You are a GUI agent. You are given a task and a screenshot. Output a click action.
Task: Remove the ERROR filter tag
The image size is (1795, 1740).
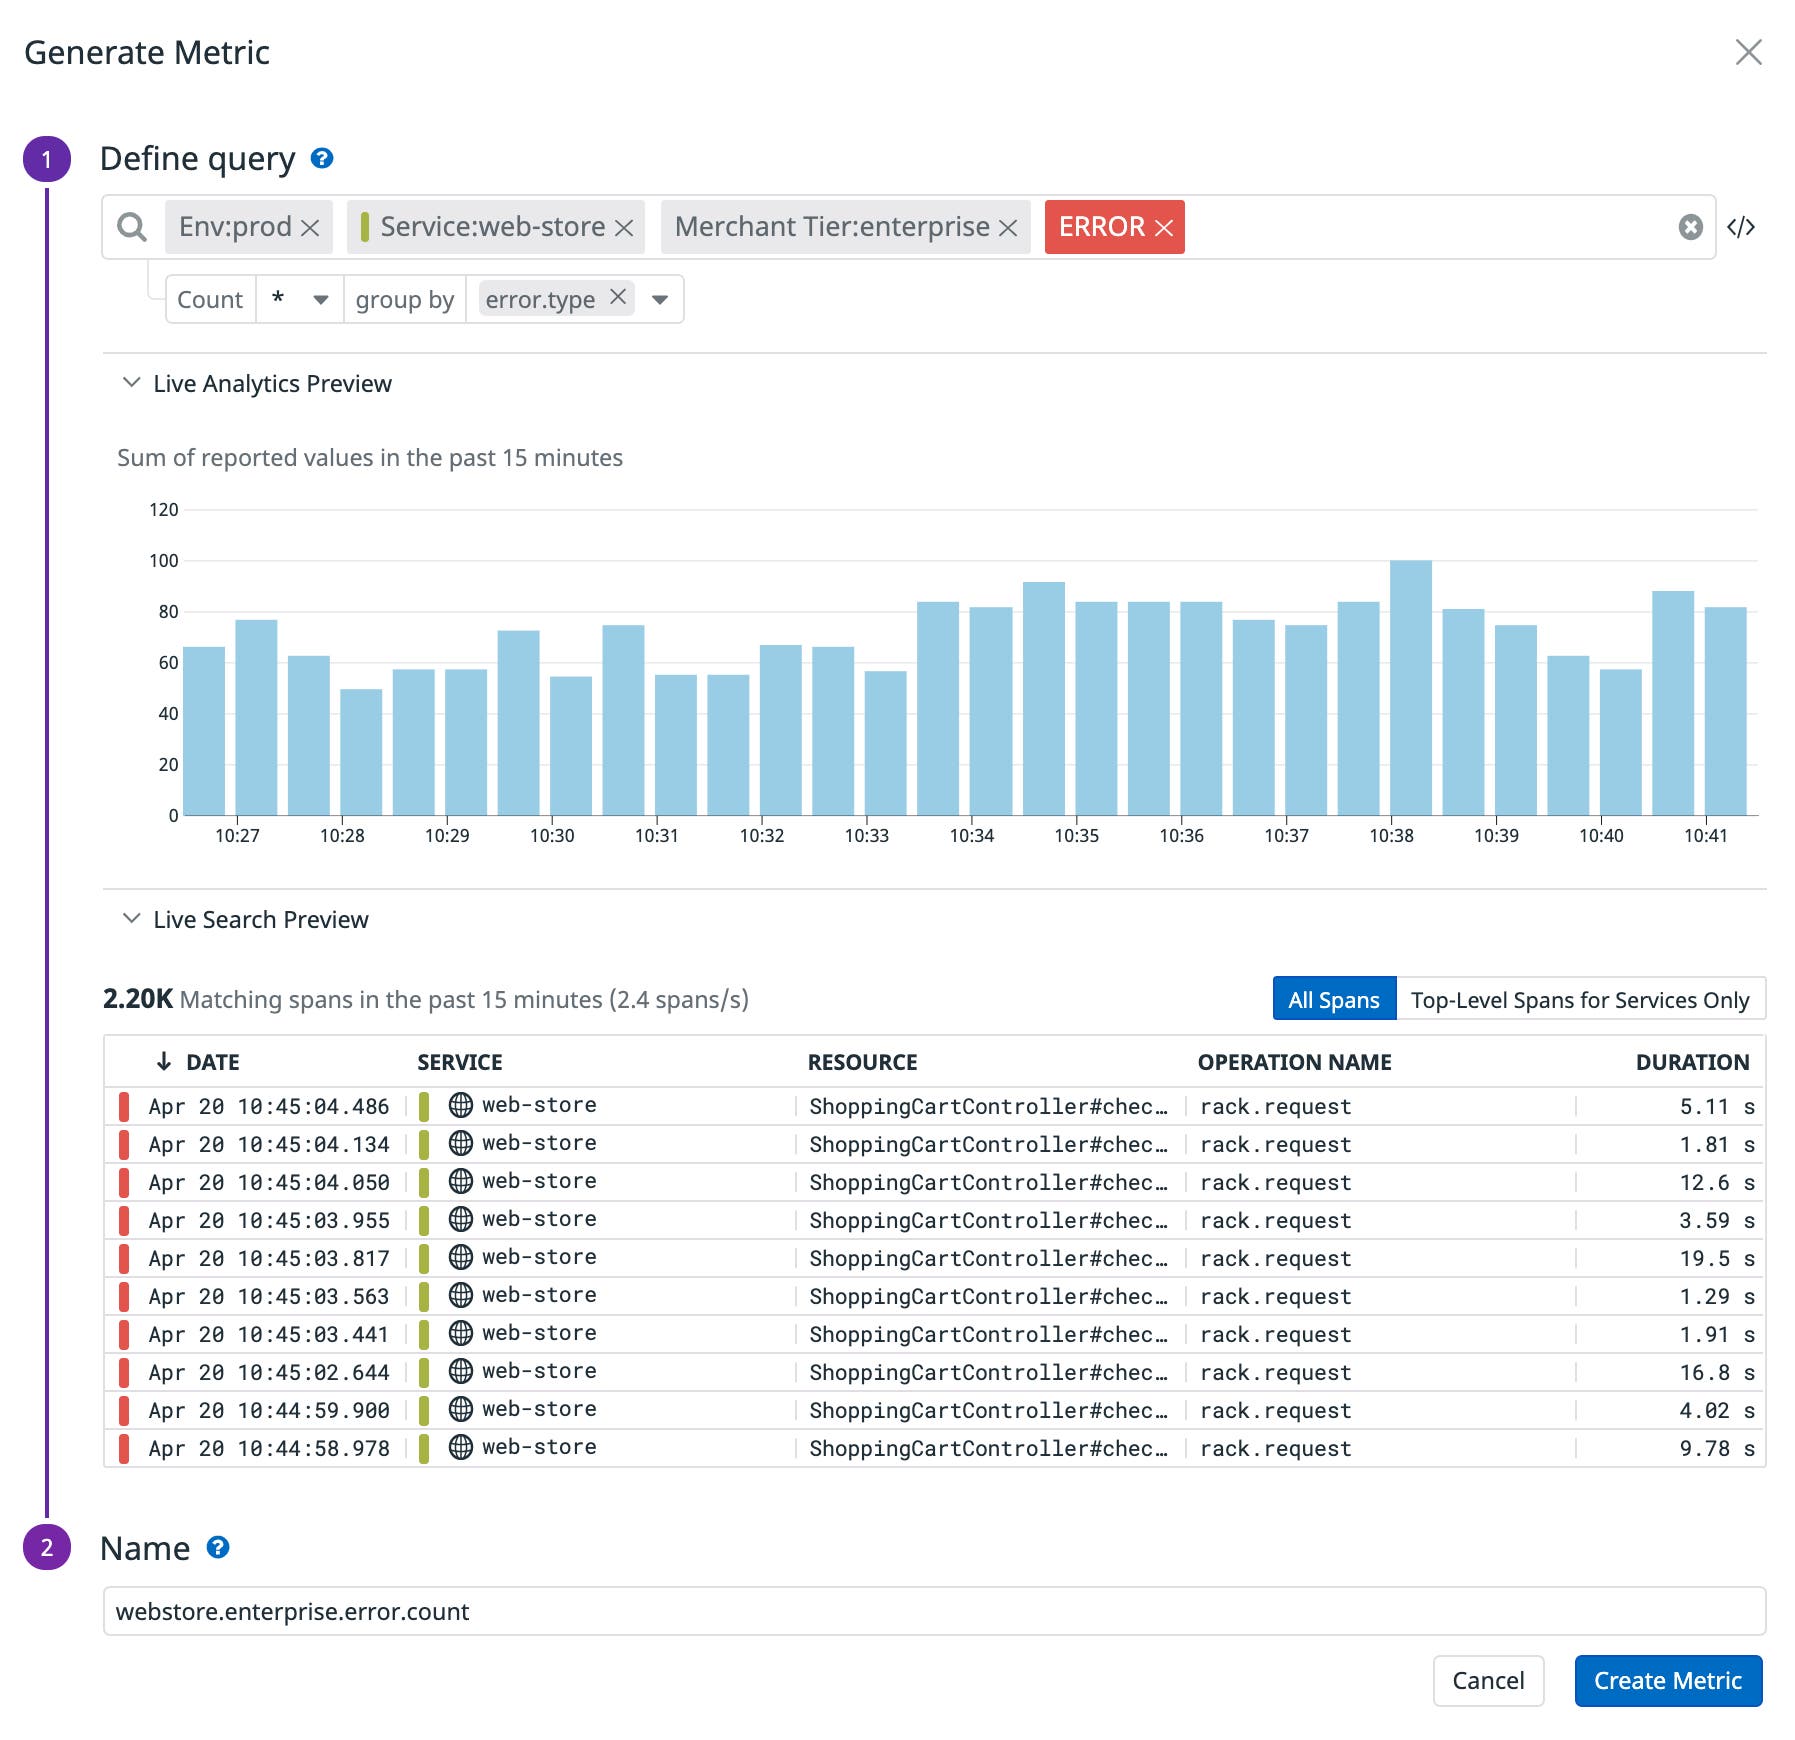pyautogui.click(x=1164, y=227)
